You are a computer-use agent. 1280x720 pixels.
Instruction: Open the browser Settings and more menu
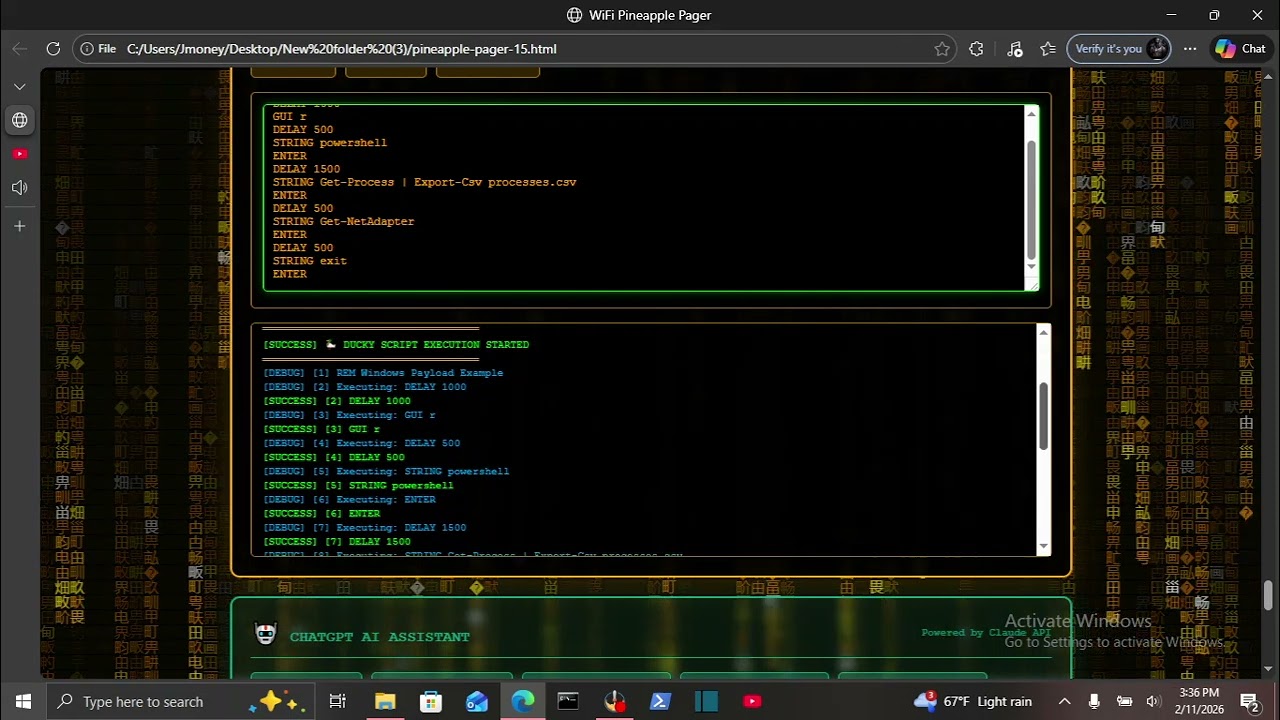pos(1190,48)
